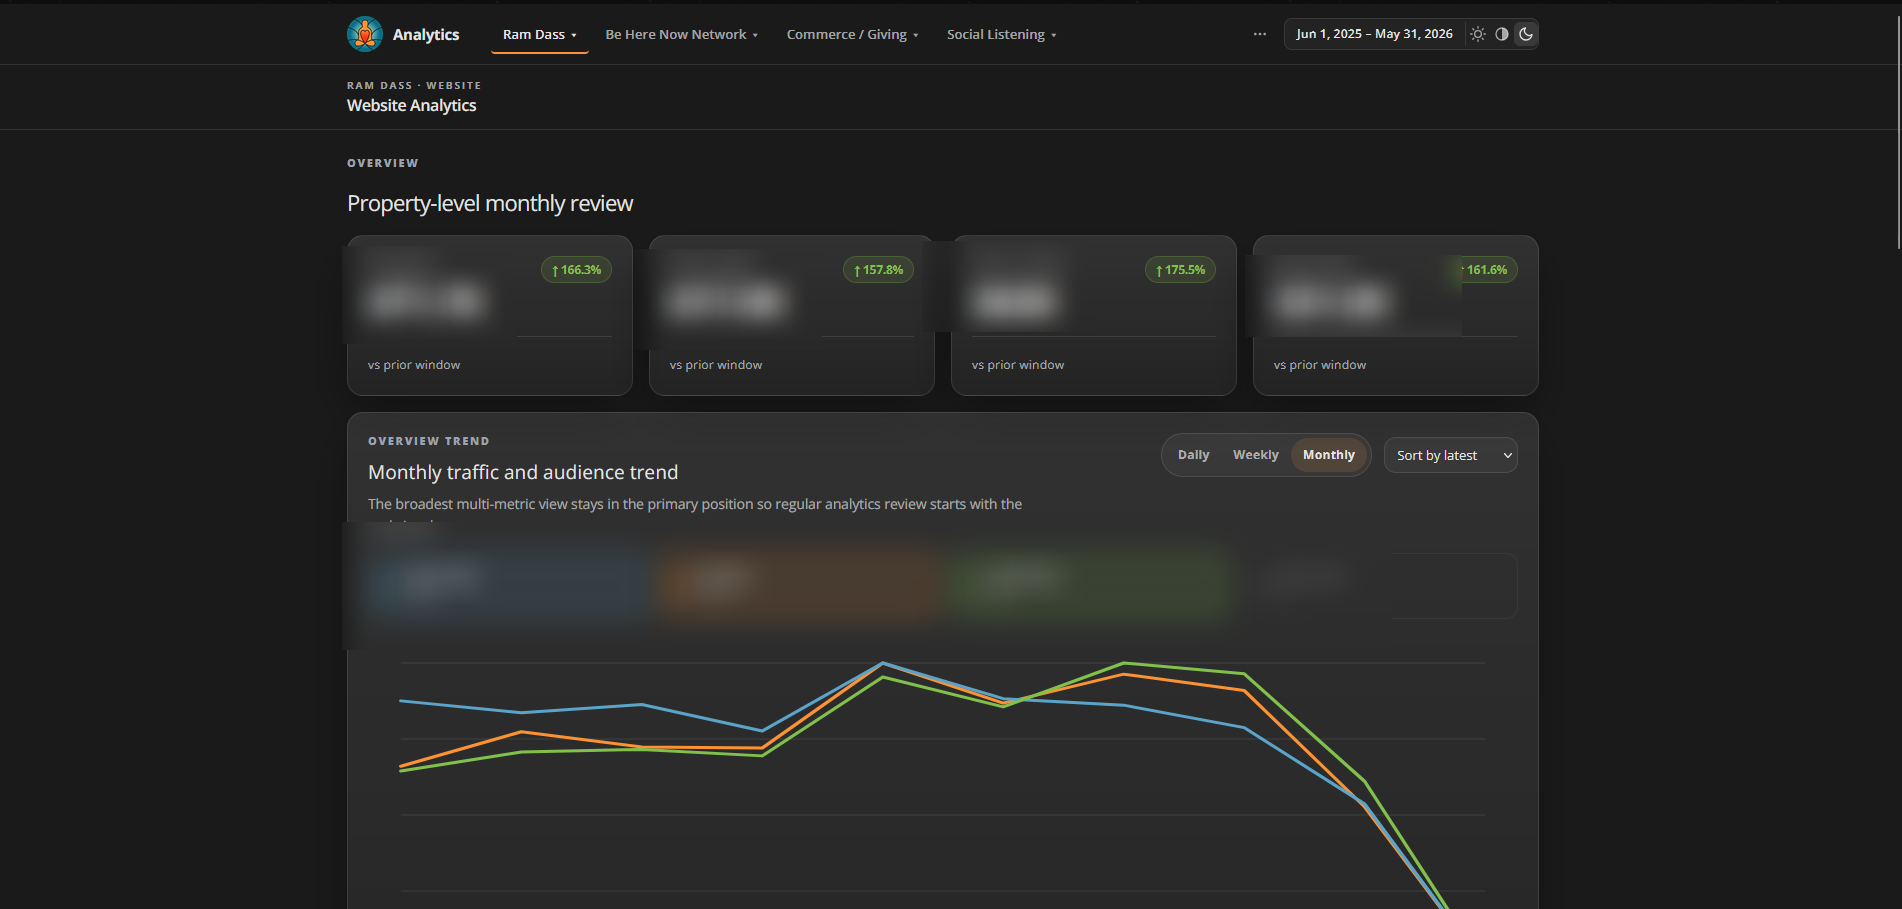The height and width of the screenshot is (909, 1902).
Task: Click Monthly traffic and audience trend title
Action: (523, 472)
